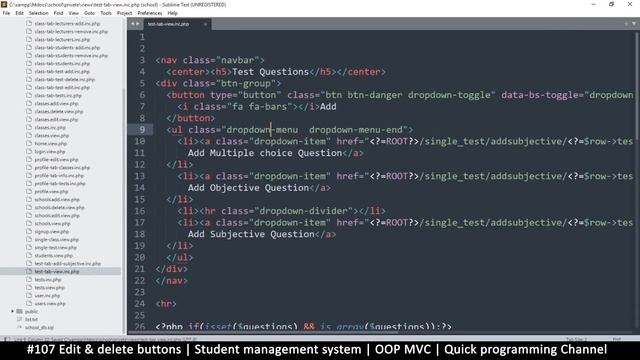Image resolution: width=640 pixels, height=360 pixels.
Task: Open single-test.view.php in sidebar
Action: [x=56, y=248]
